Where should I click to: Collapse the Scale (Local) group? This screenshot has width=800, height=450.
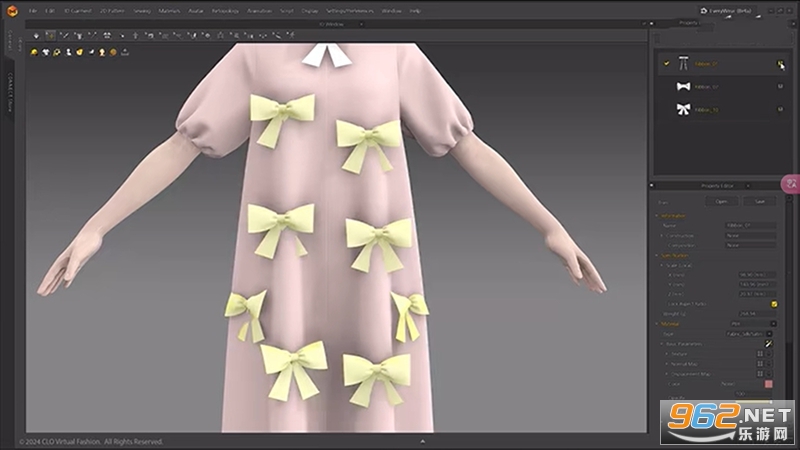point(662,265)
